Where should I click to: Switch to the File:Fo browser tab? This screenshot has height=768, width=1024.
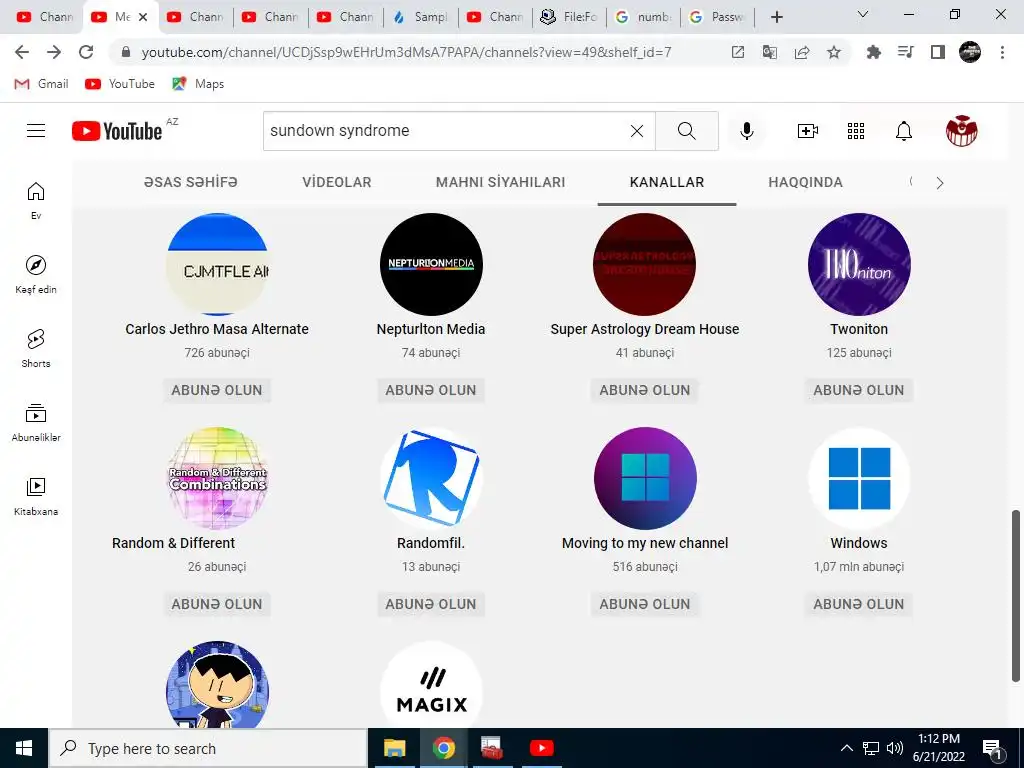point(569,17)
